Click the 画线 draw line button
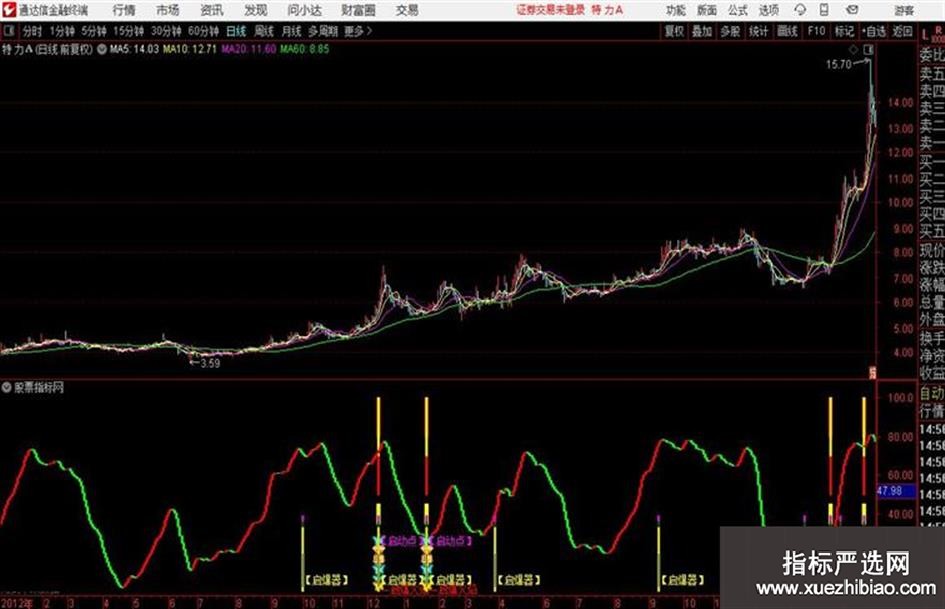 [787, 31]
